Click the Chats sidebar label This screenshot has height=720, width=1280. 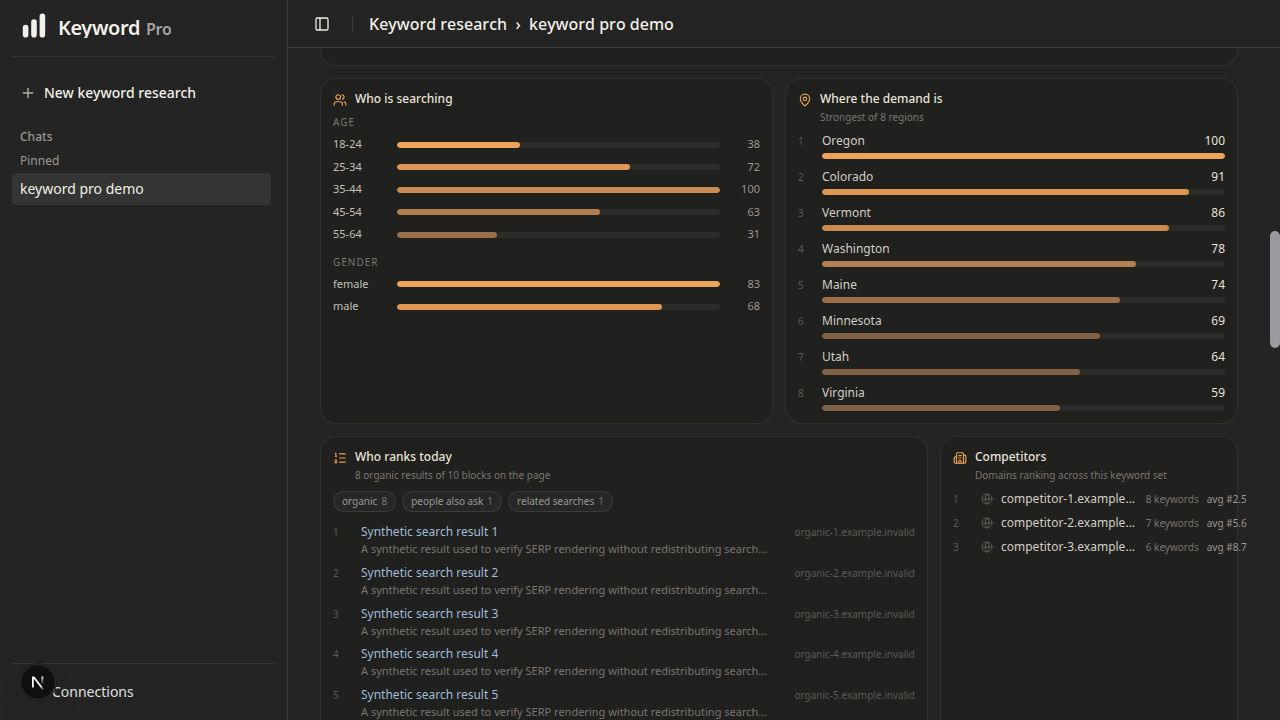coord(36,137)
